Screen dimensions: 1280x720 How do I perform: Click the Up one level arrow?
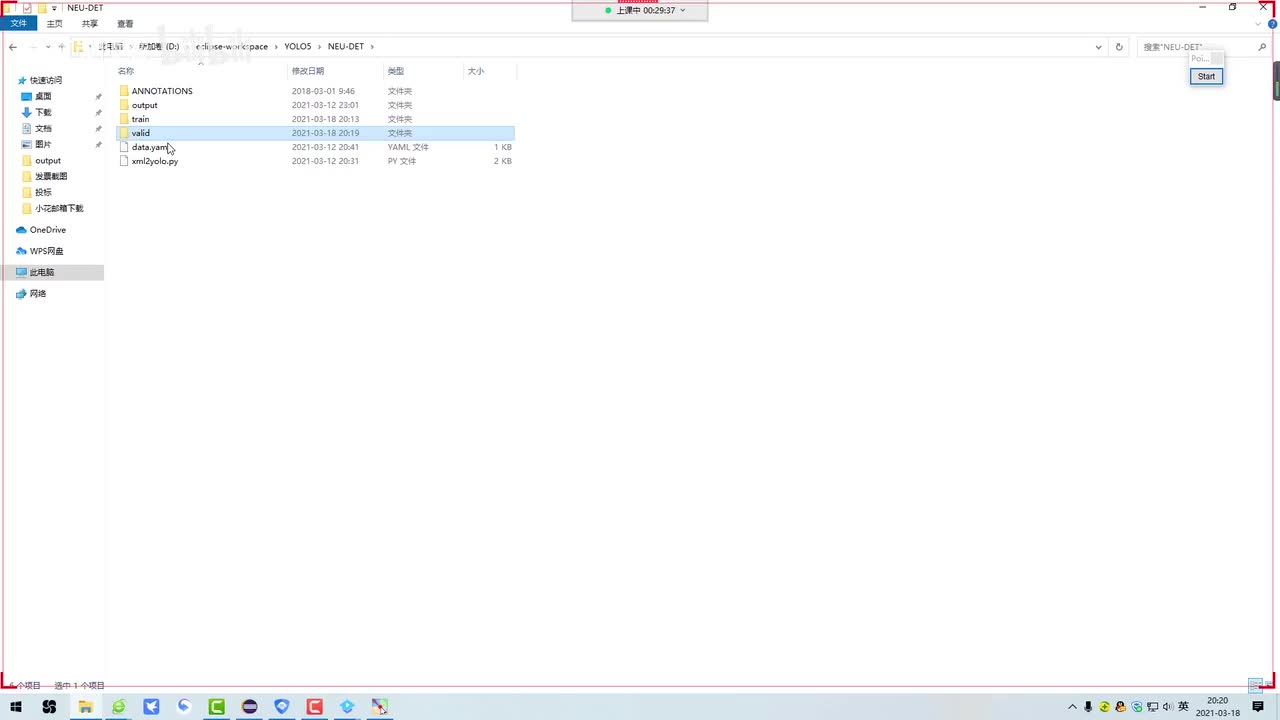coord(61,47)
